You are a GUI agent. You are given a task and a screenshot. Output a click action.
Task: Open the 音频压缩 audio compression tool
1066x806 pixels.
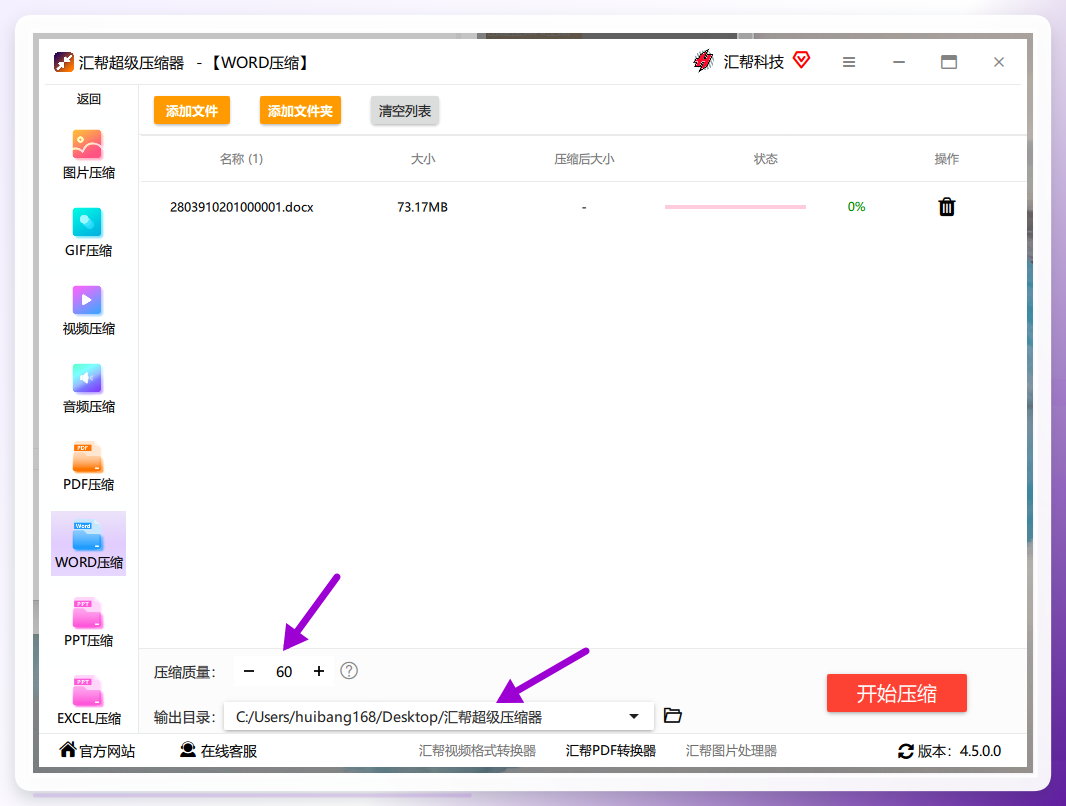pos(88,389)
